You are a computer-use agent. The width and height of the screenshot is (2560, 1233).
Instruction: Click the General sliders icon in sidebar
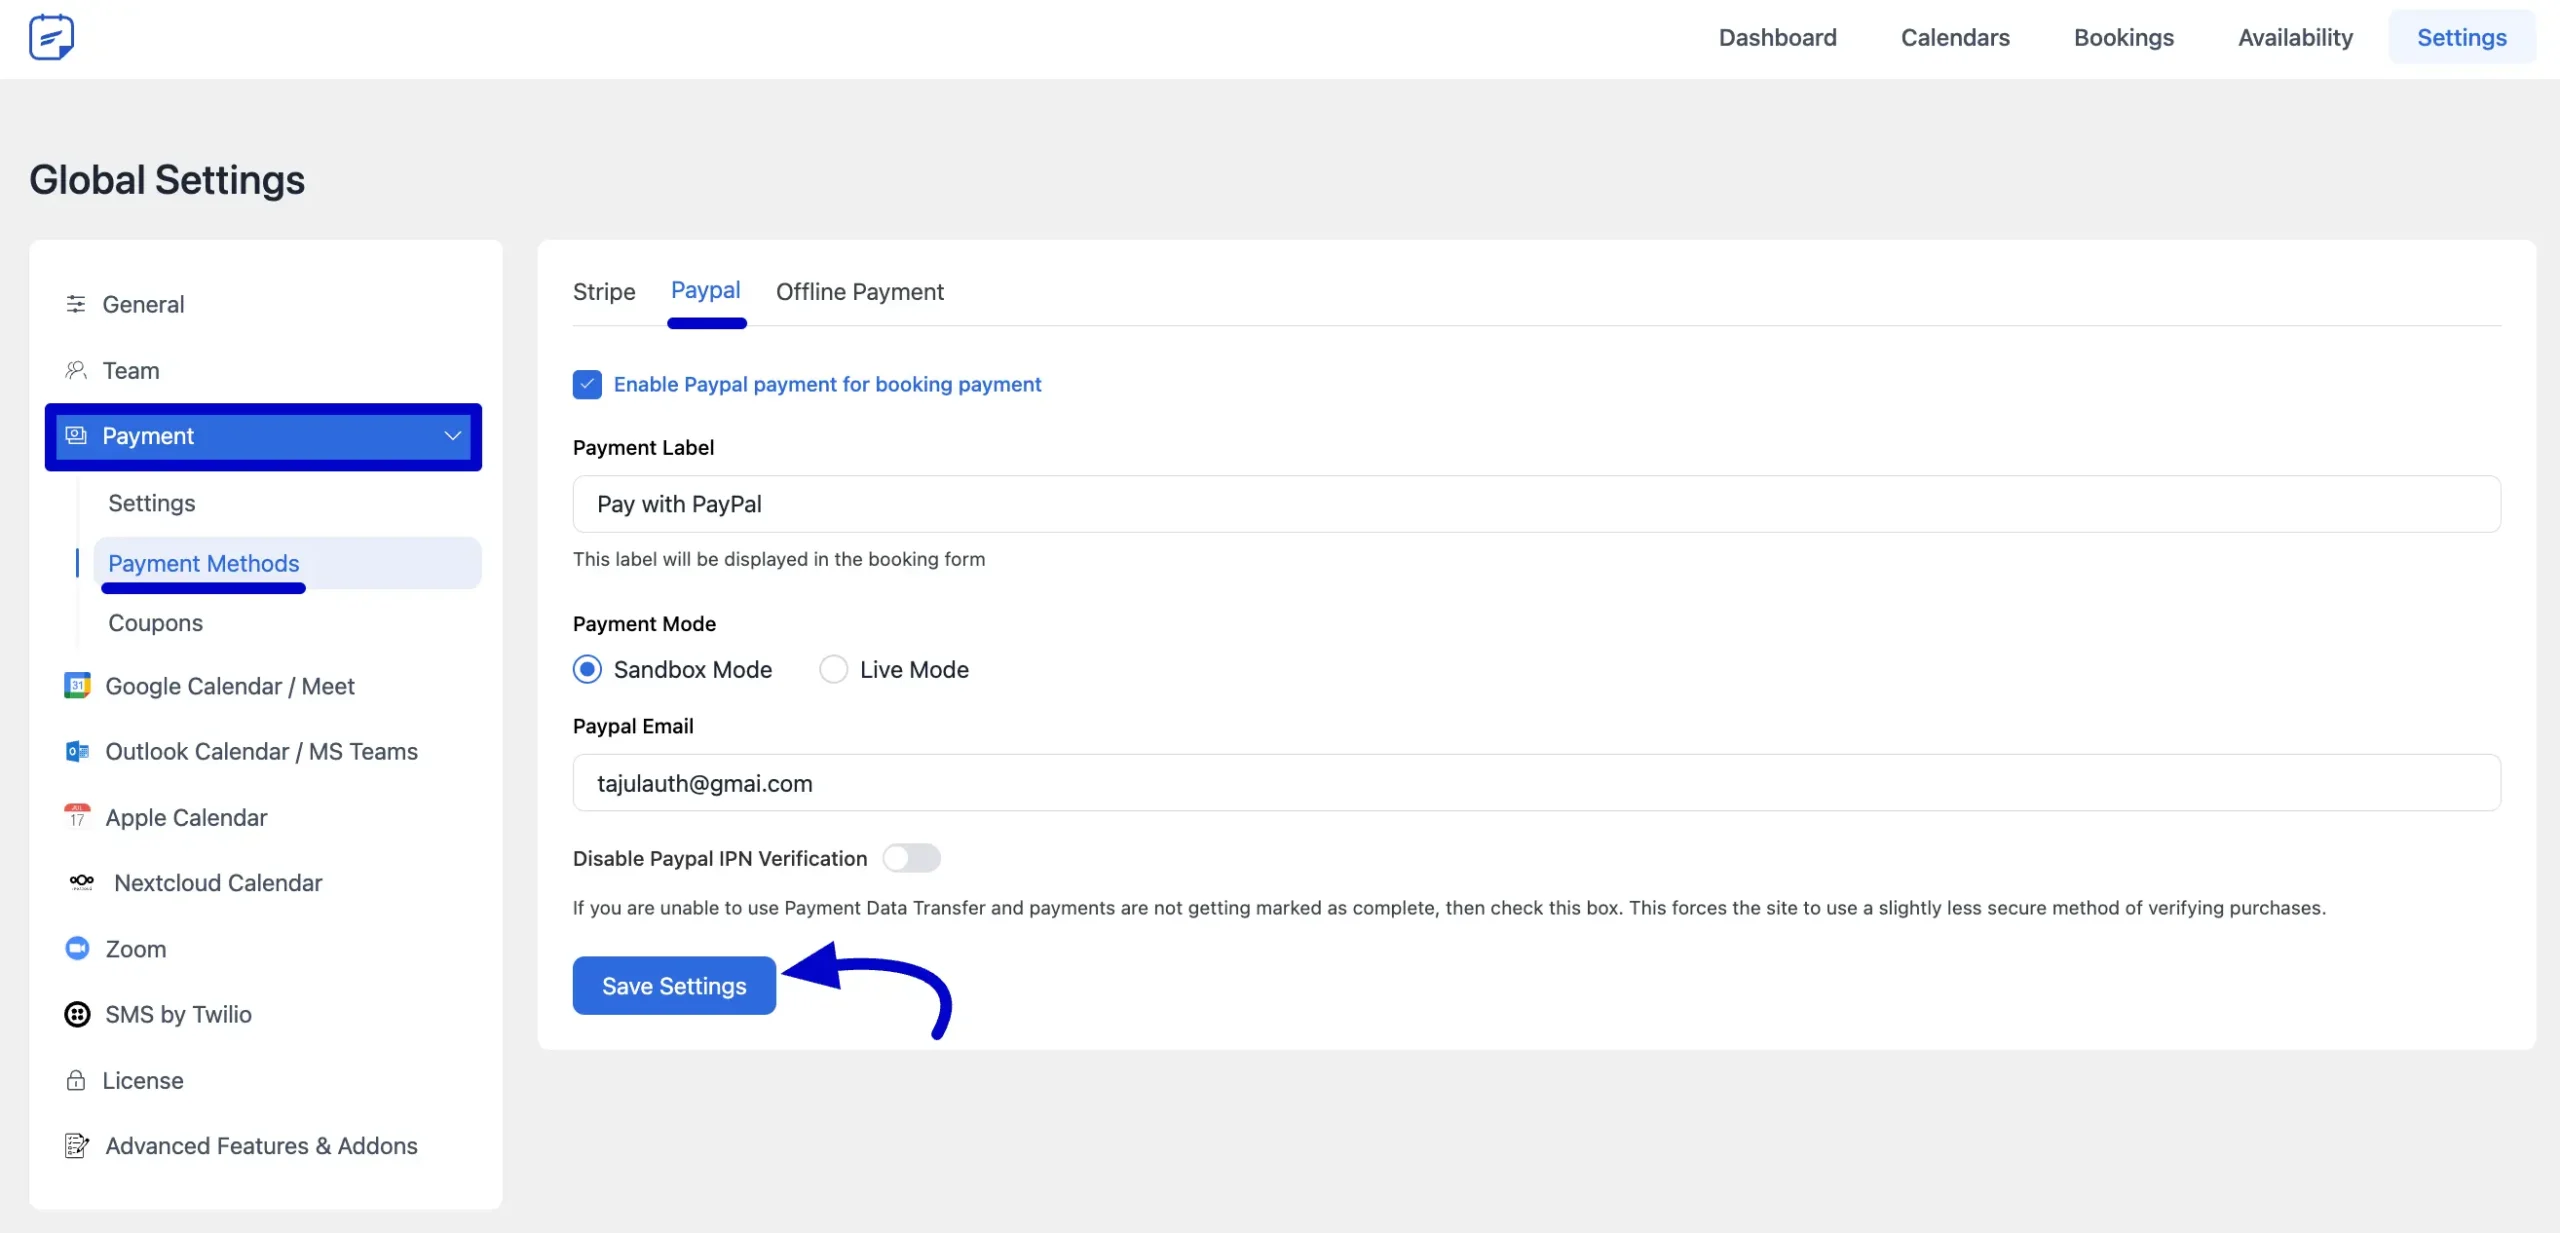76,304
